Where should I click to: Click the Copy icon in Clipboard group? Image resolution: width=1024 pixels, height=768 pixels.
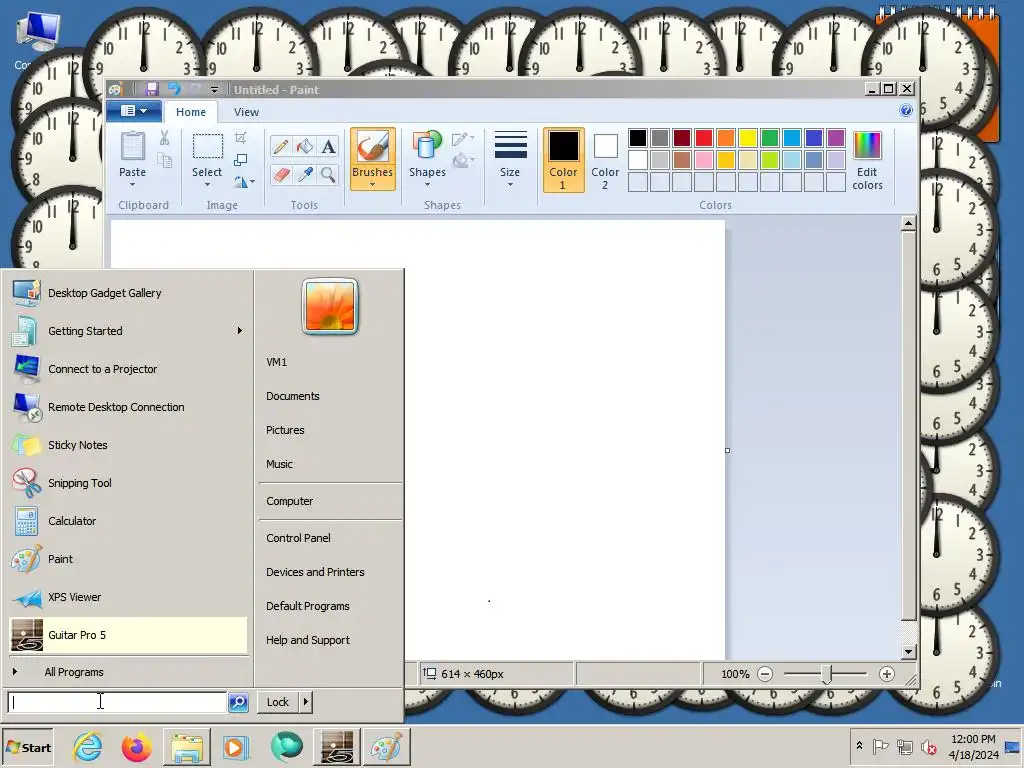tap(164, 160)
